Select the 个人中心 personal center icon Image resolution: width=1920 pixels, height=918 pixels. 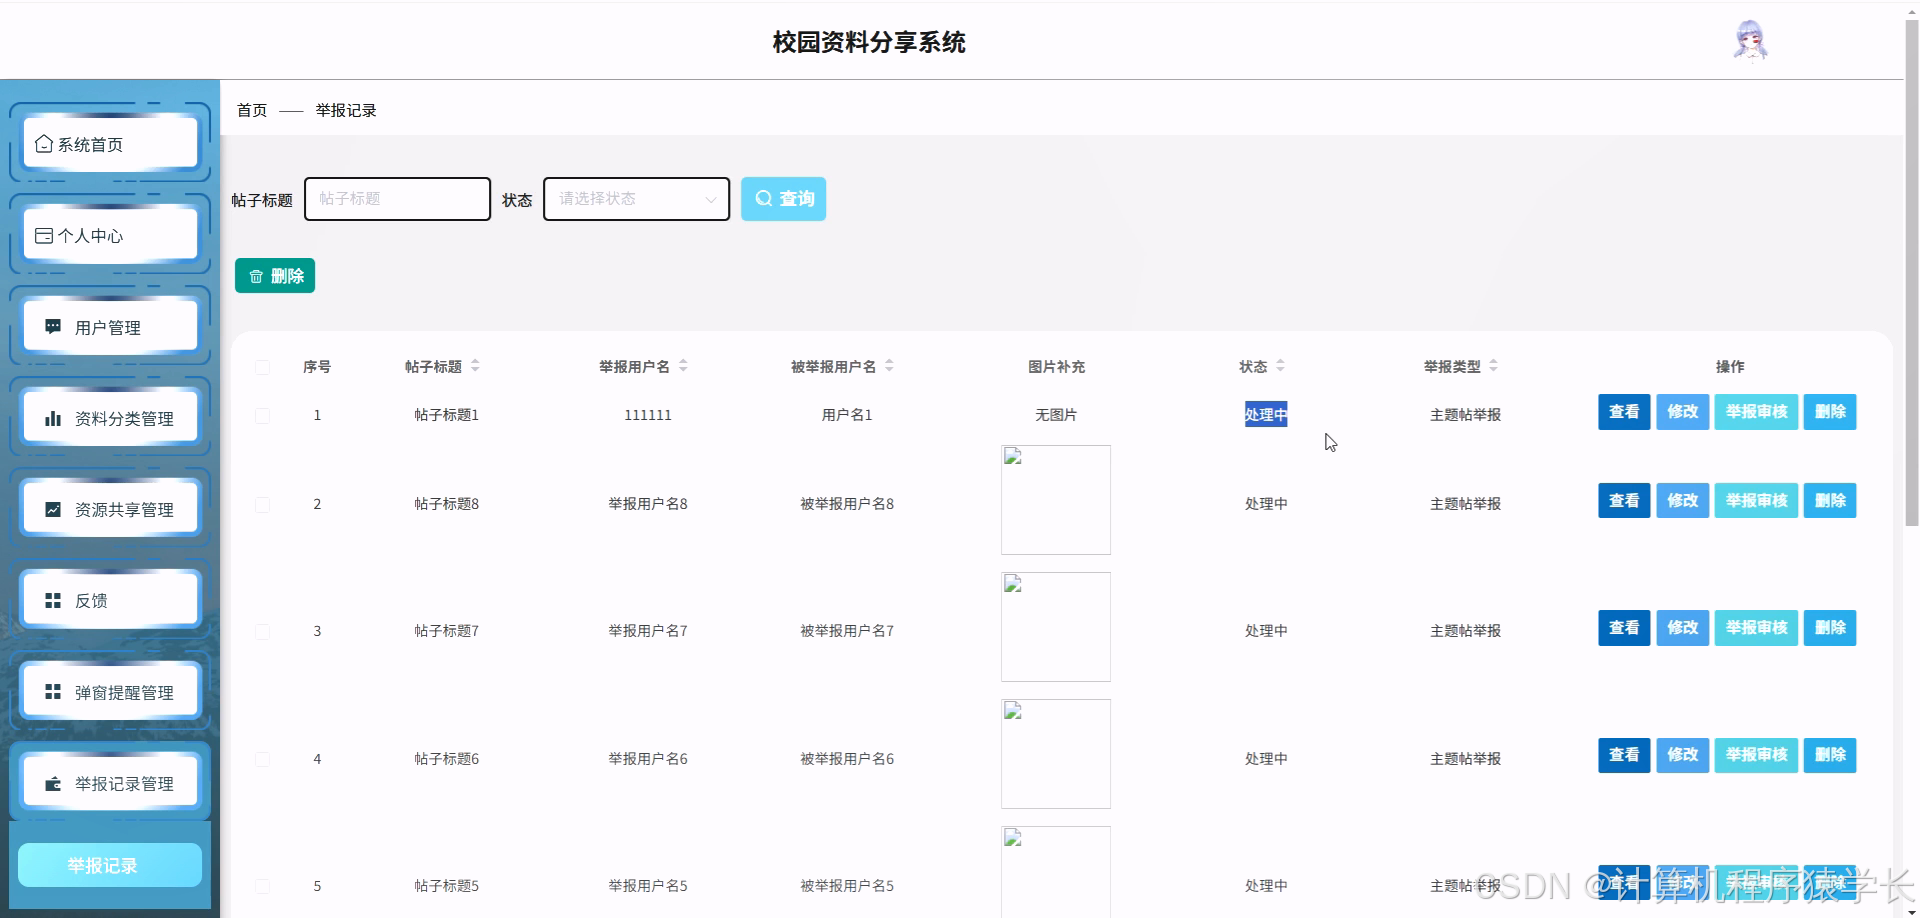(x=43, y=234)
